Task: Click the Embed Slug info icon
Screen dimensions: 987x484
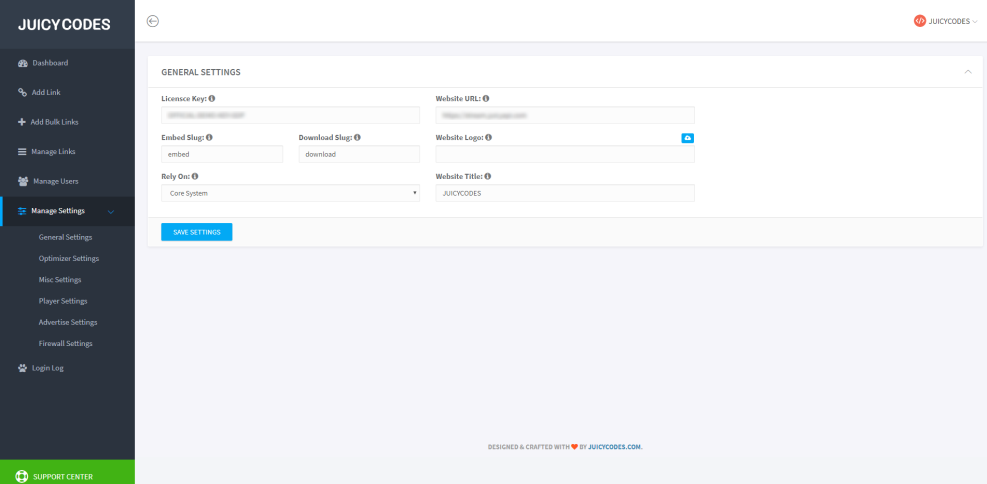Action: point(209,137)
